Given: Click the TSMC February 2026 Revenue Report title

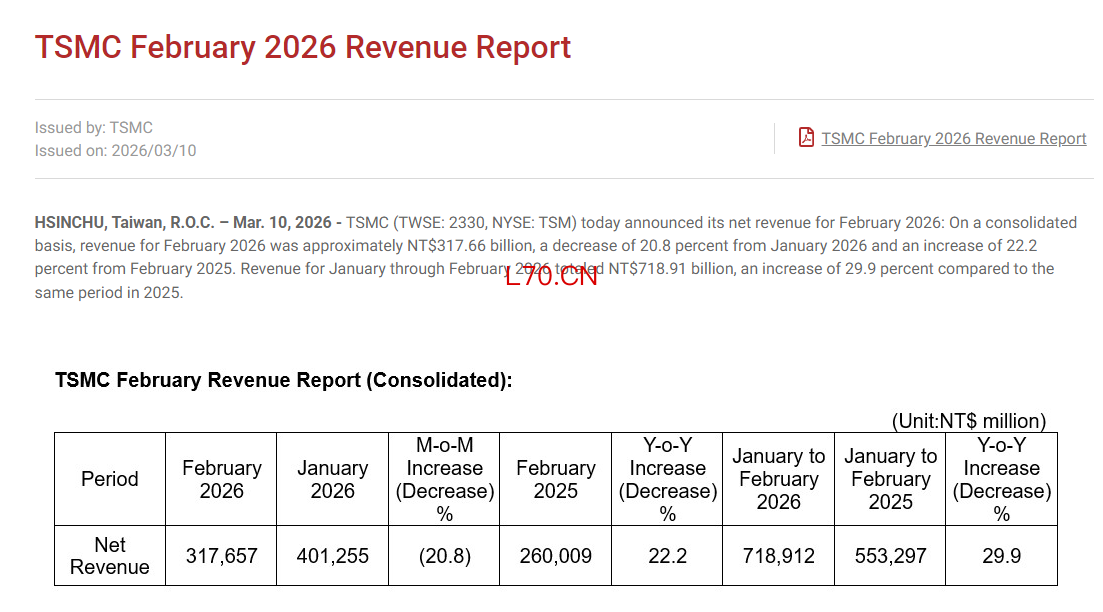Looking at the screenshot, I should pos(302,47).
